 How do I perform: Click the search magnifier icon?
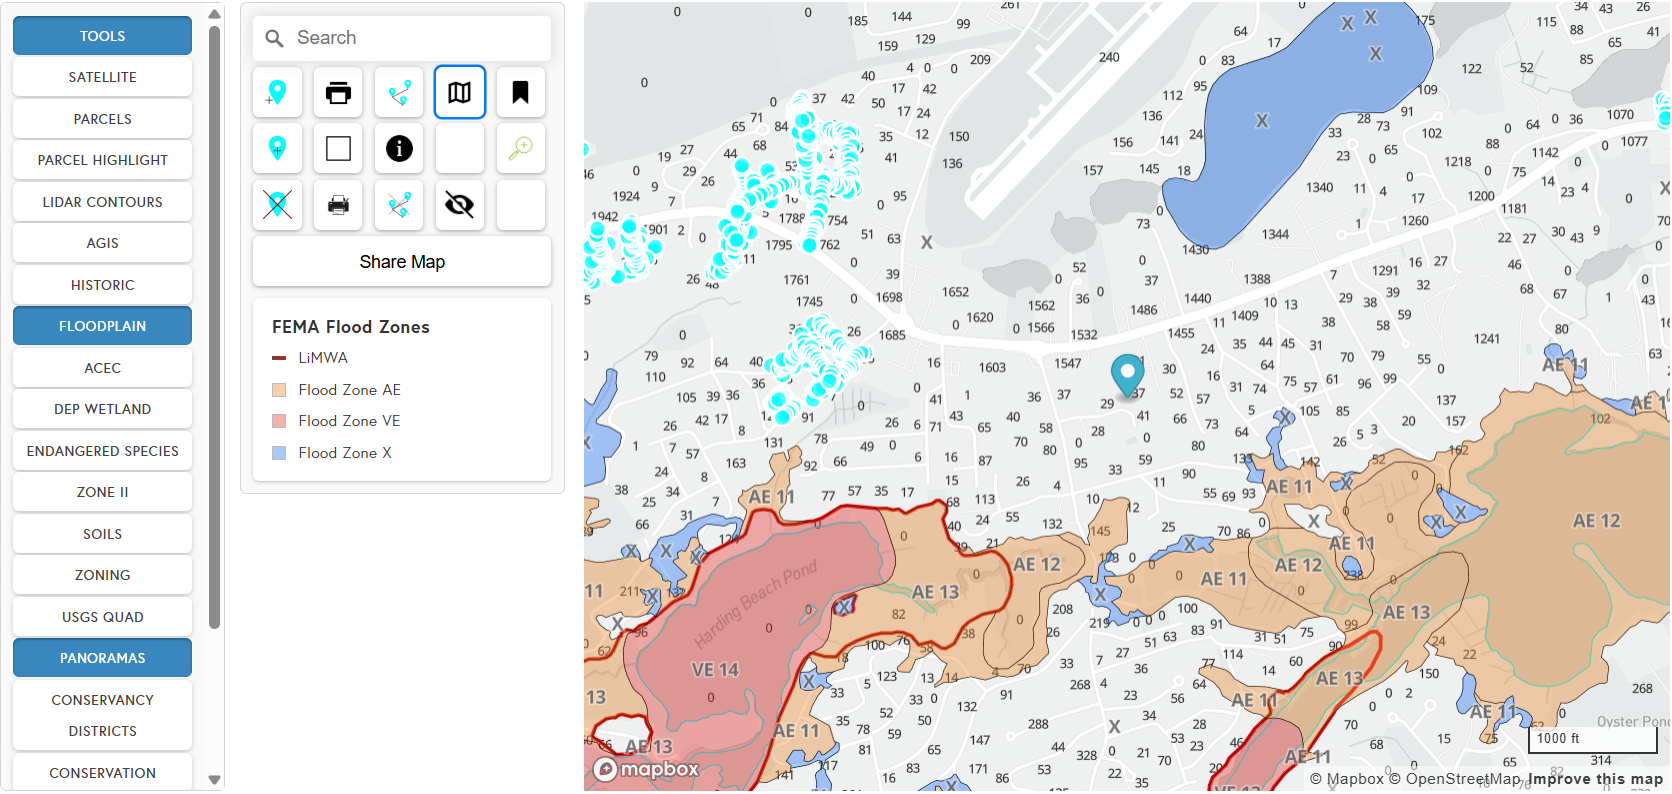(x=274, y=38)
